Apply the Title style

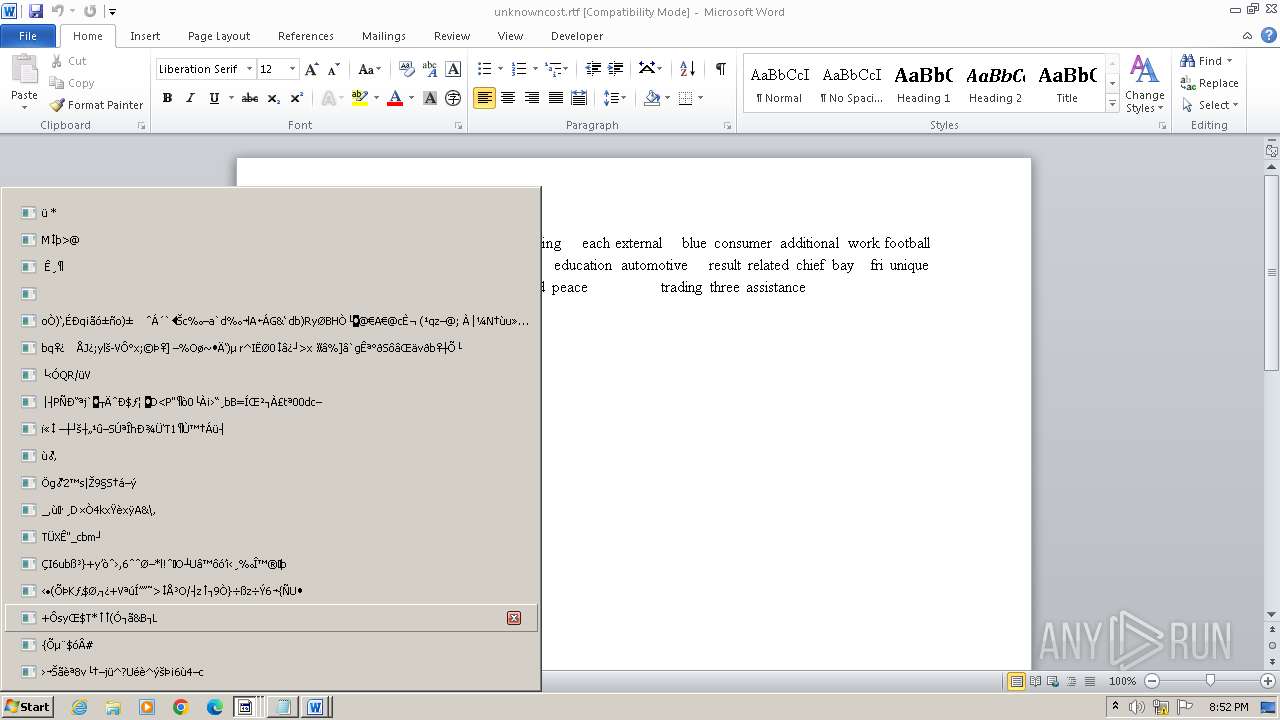coord(1067,84)
